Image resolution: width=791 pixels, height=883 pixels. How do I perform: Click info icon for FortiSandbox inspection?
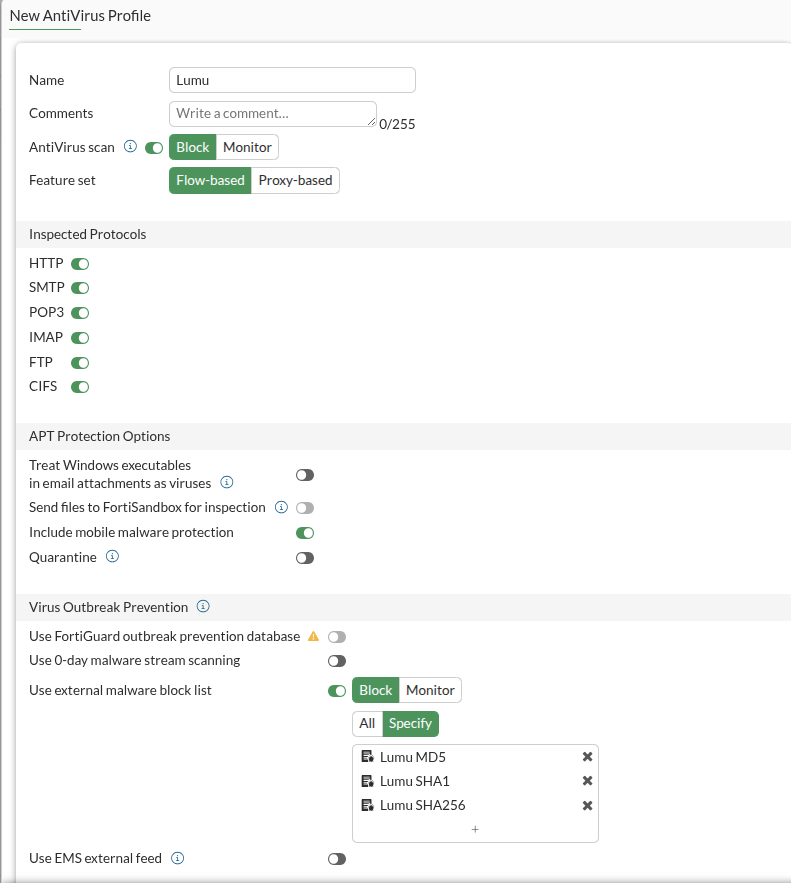click(281, 507)
